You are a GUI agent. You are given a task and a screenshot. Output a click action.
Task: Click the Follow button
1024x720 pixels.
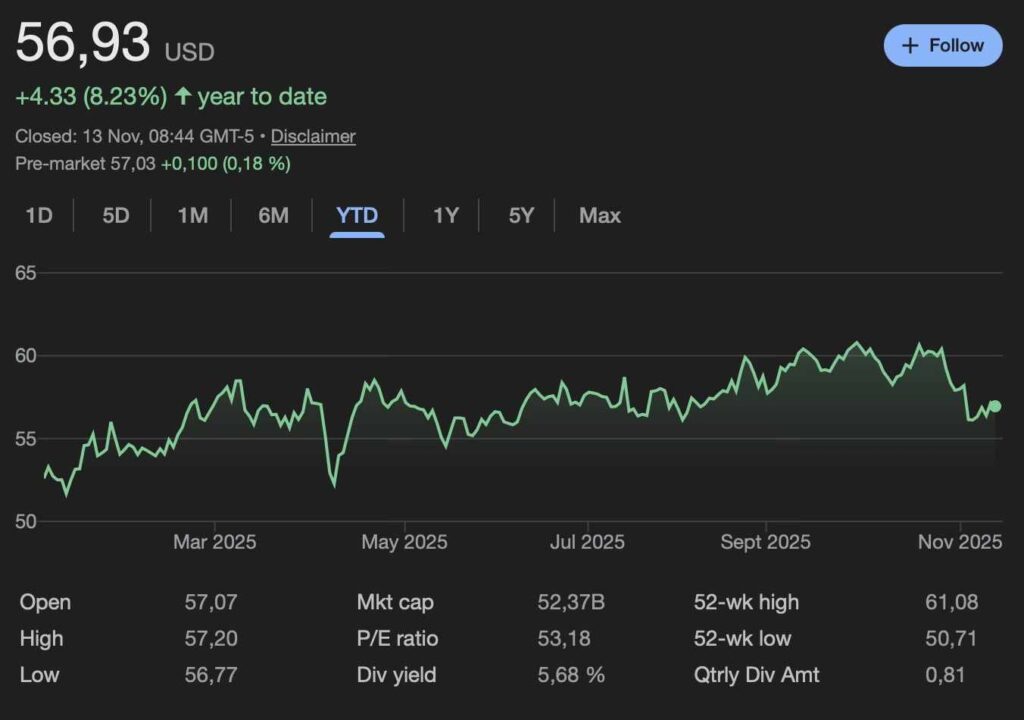(942, 46)
